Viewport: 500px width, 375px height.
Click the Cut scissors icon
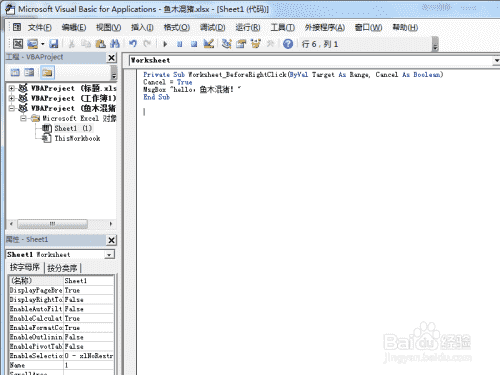coord(71,44)
